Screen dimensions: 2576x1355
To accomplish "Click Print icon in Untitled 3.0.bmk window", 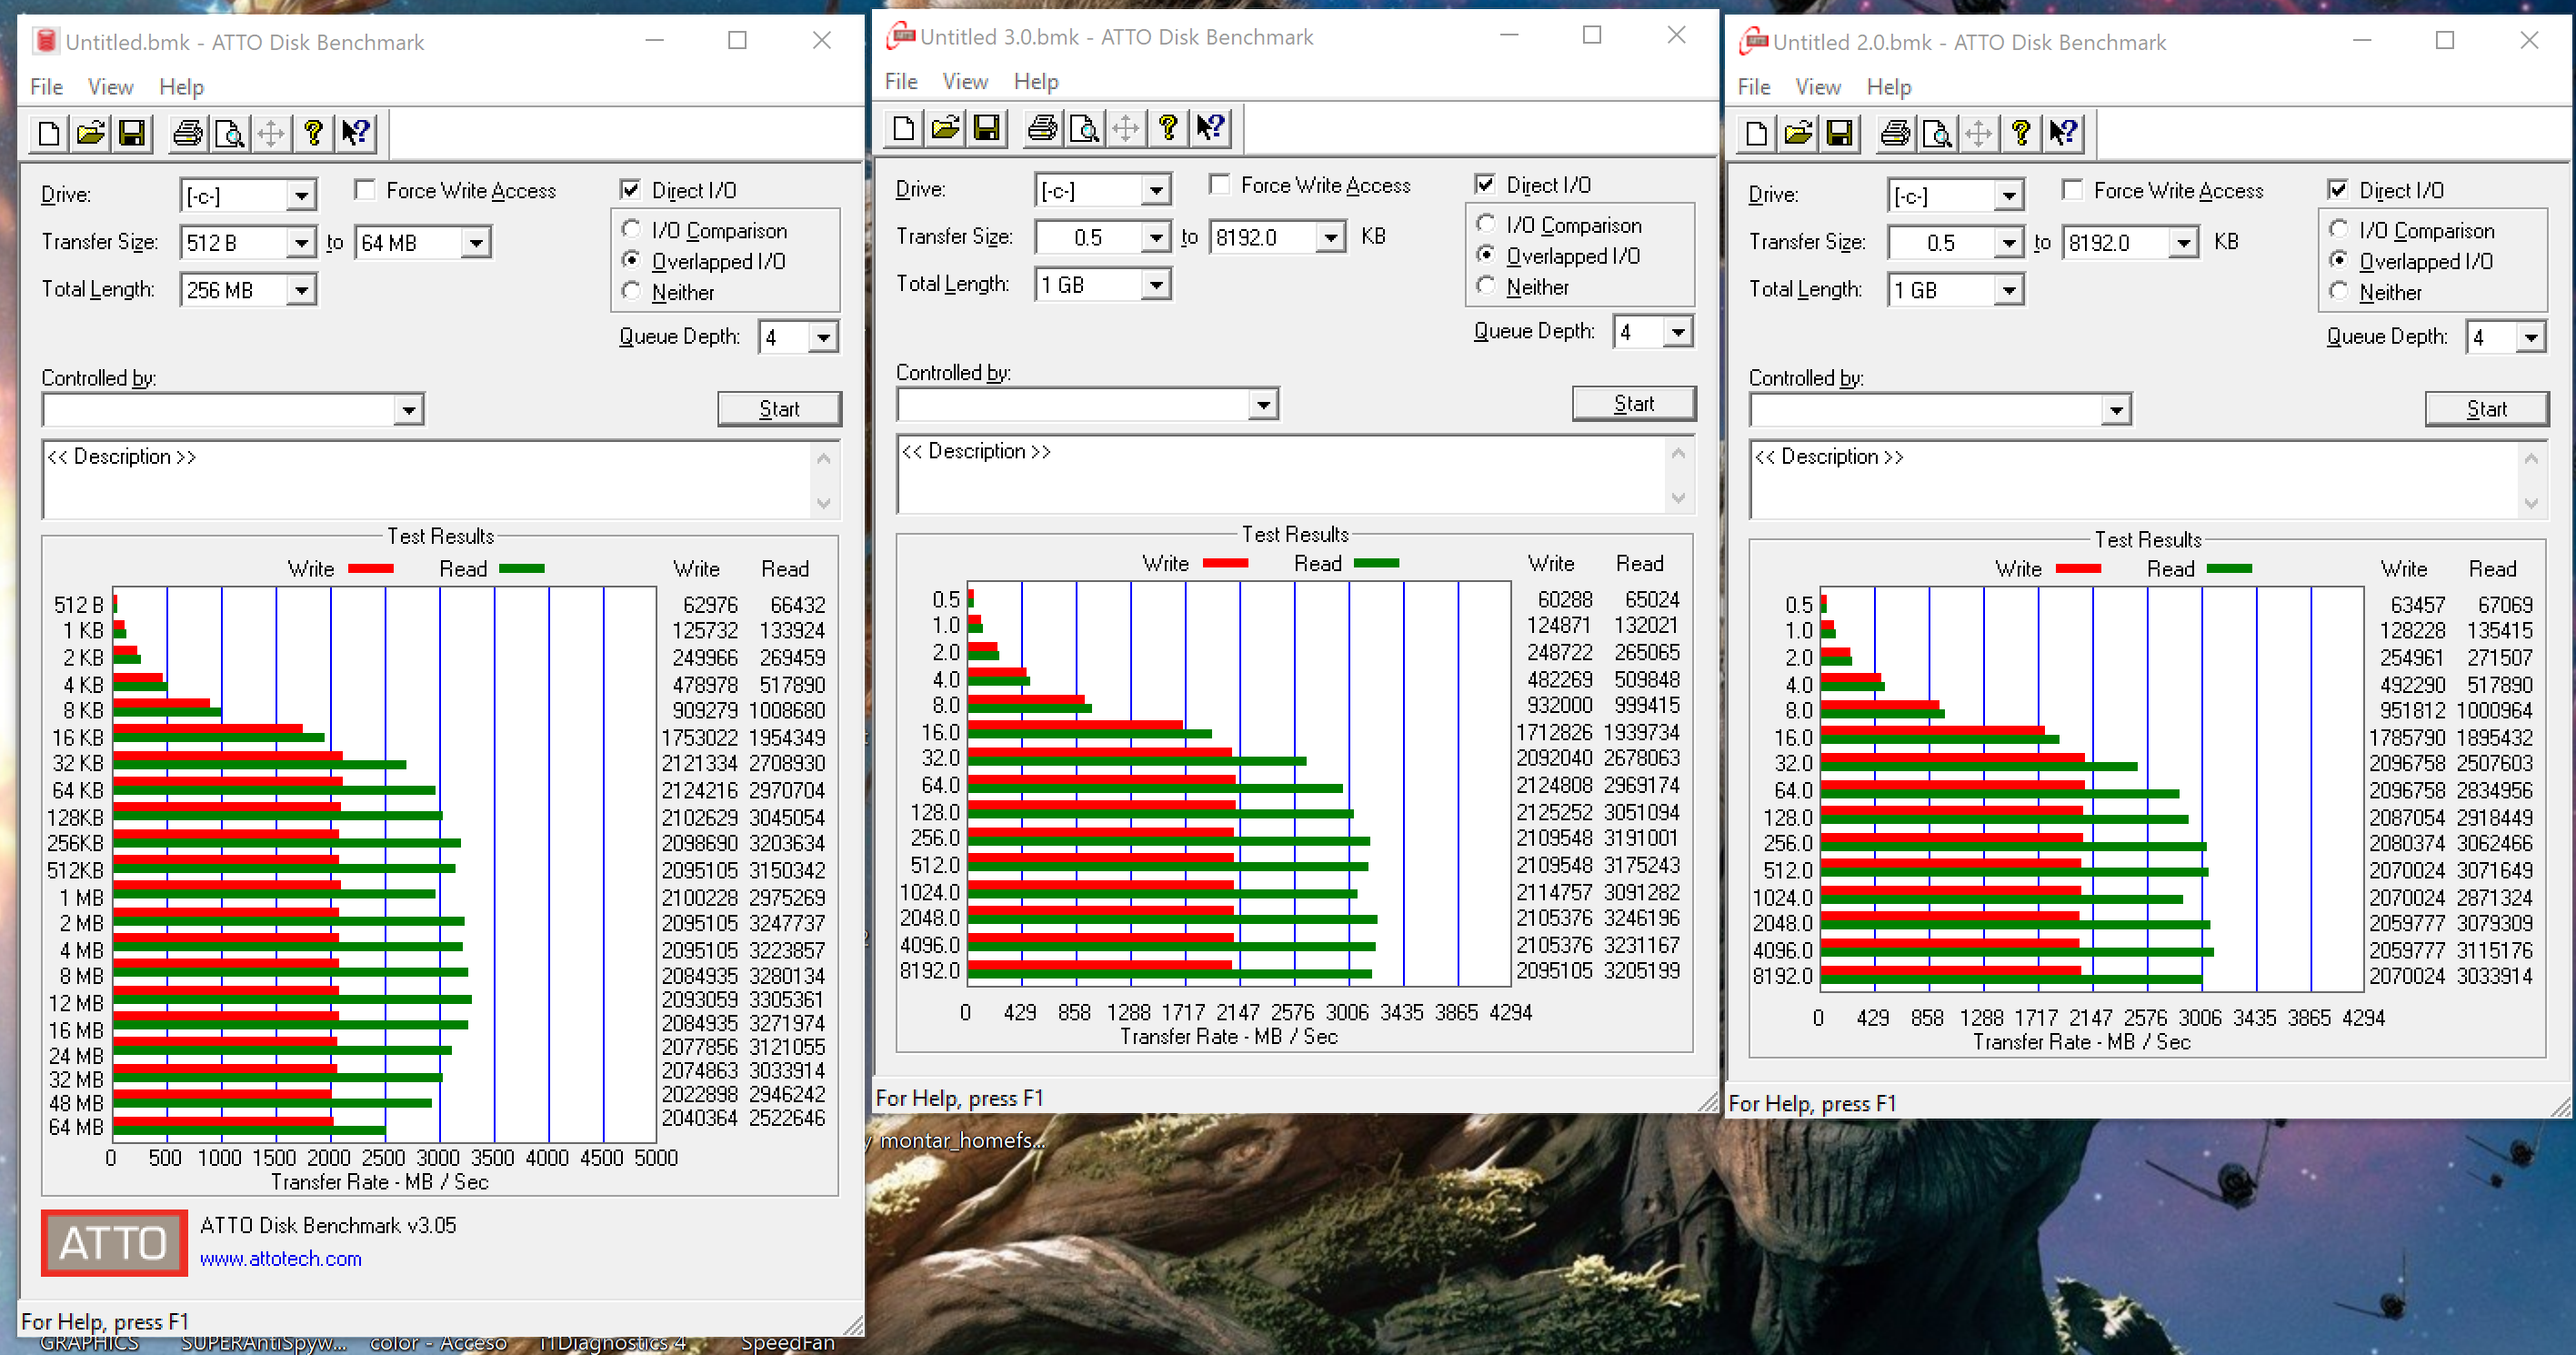I will pyautogui.click(x=1043, y=128).
